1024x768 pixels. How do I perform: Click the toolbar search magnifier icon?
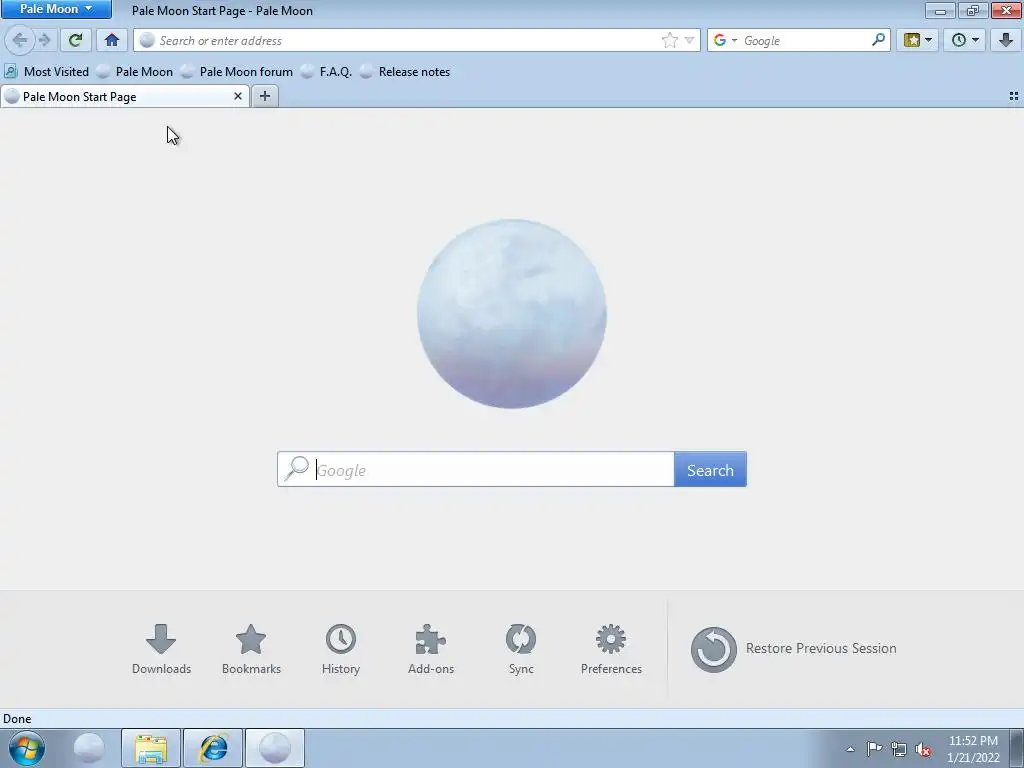pos(878,40)
